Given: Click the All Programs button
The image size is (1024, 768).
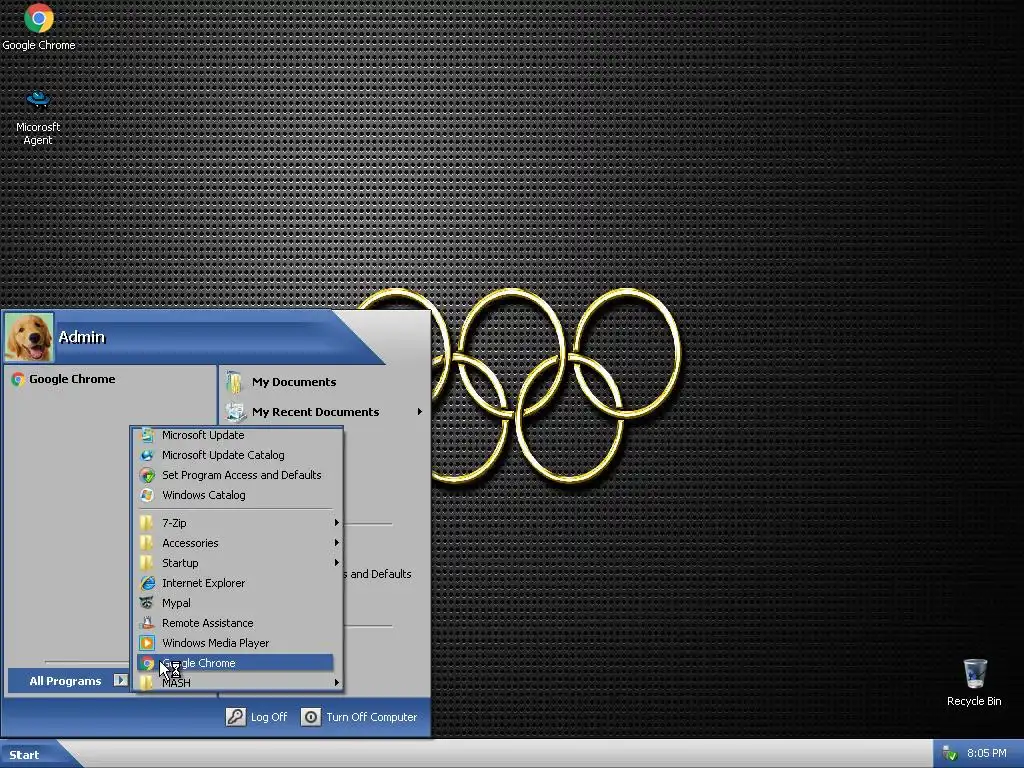Looking at the screenshot, I should (x=68, y=680).
